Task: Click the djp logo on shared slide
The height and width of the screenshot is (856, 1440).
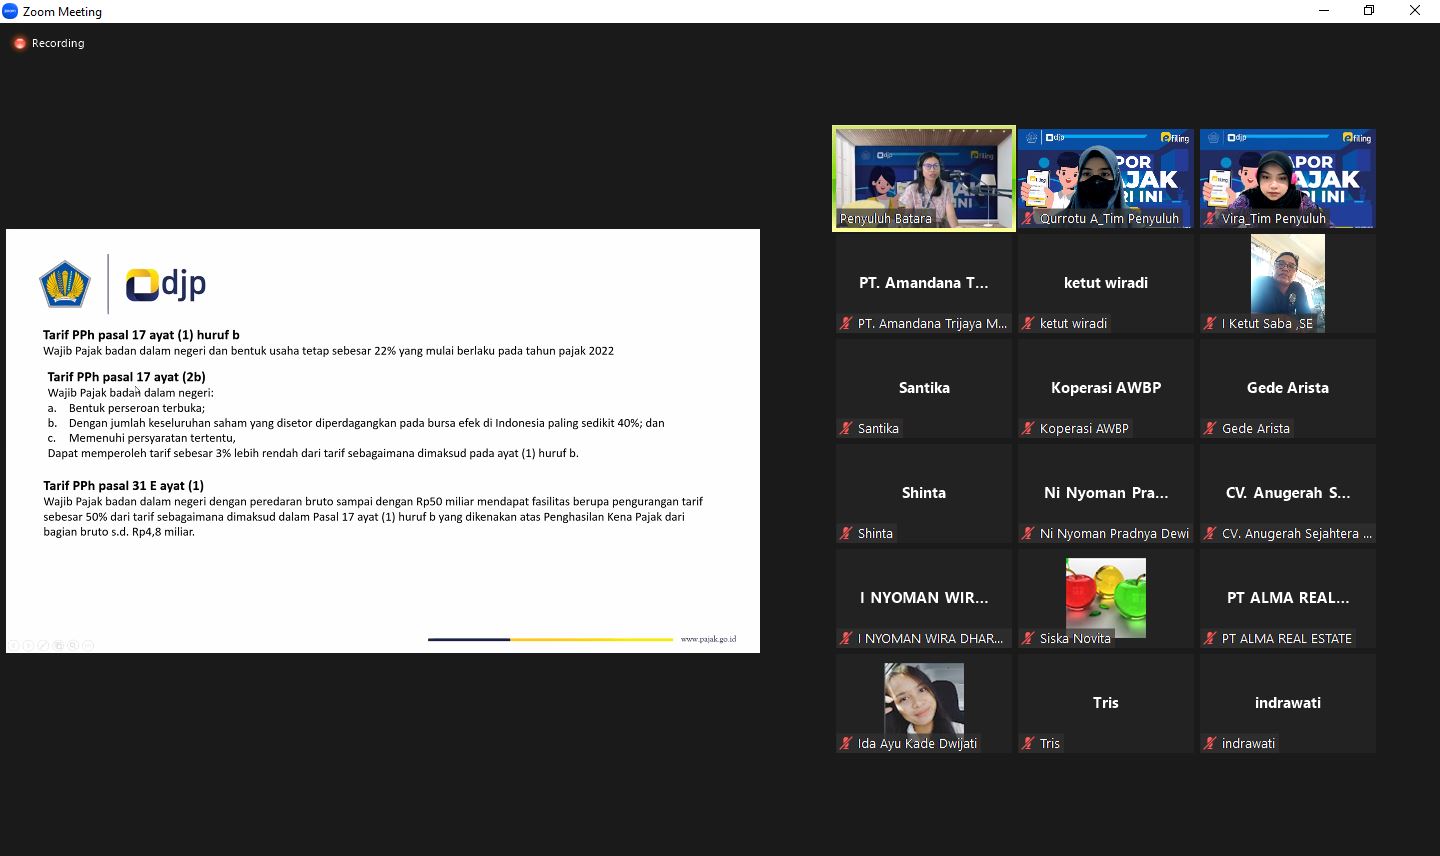Action: point(166,284)
